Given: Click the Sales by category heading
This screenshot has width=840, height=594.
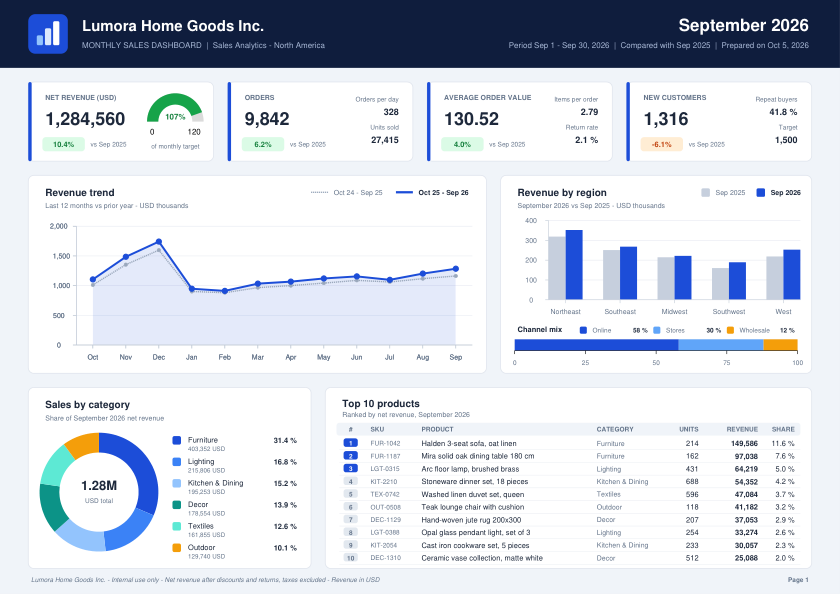Looking at the screenshot, I should [87, 404].
